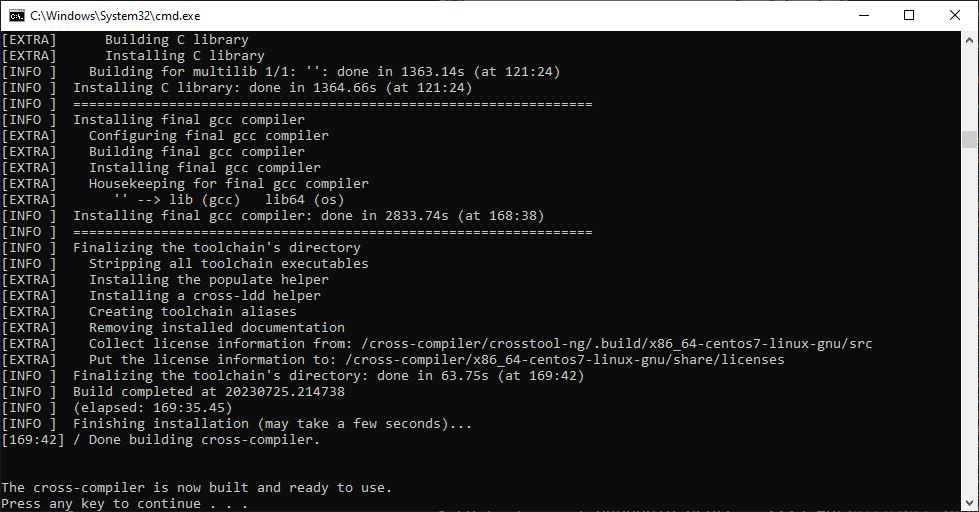Click the "Finishing installation" log line

272,423
